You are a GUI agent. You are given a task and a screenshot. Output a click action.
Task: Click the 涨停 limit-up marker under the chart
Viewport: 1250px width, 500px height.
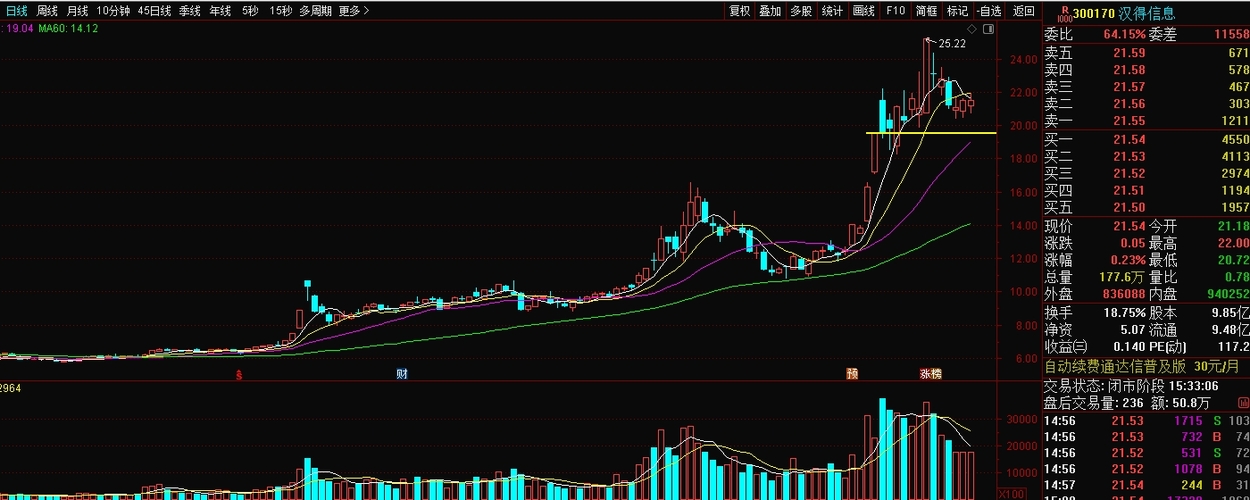pos(930,374)
